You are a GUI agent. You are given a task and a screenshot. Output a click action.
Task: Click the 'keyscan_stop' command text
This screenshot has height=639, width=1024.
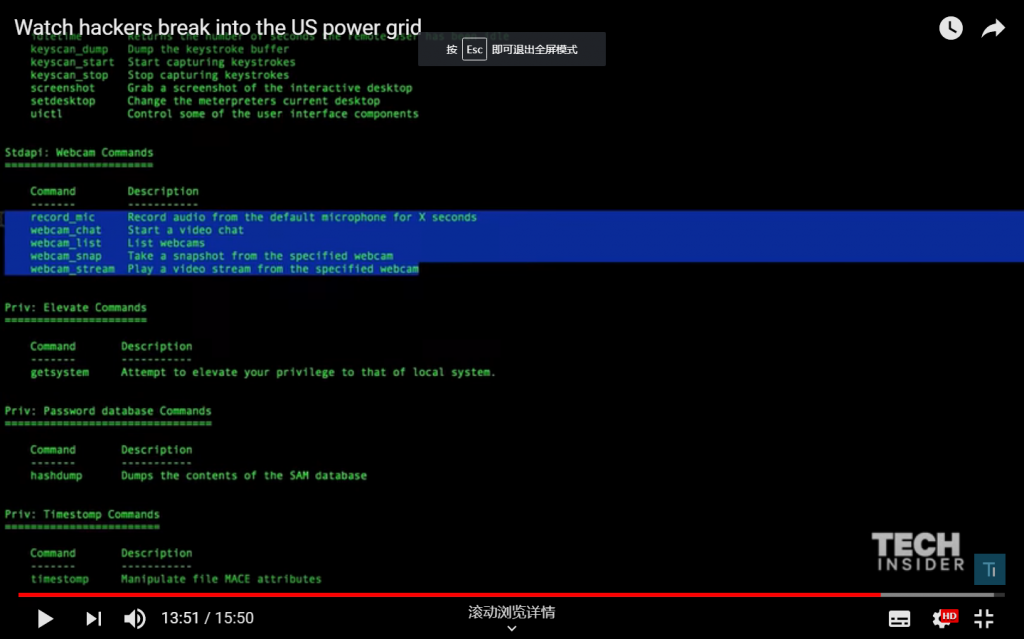coord(69,75)
